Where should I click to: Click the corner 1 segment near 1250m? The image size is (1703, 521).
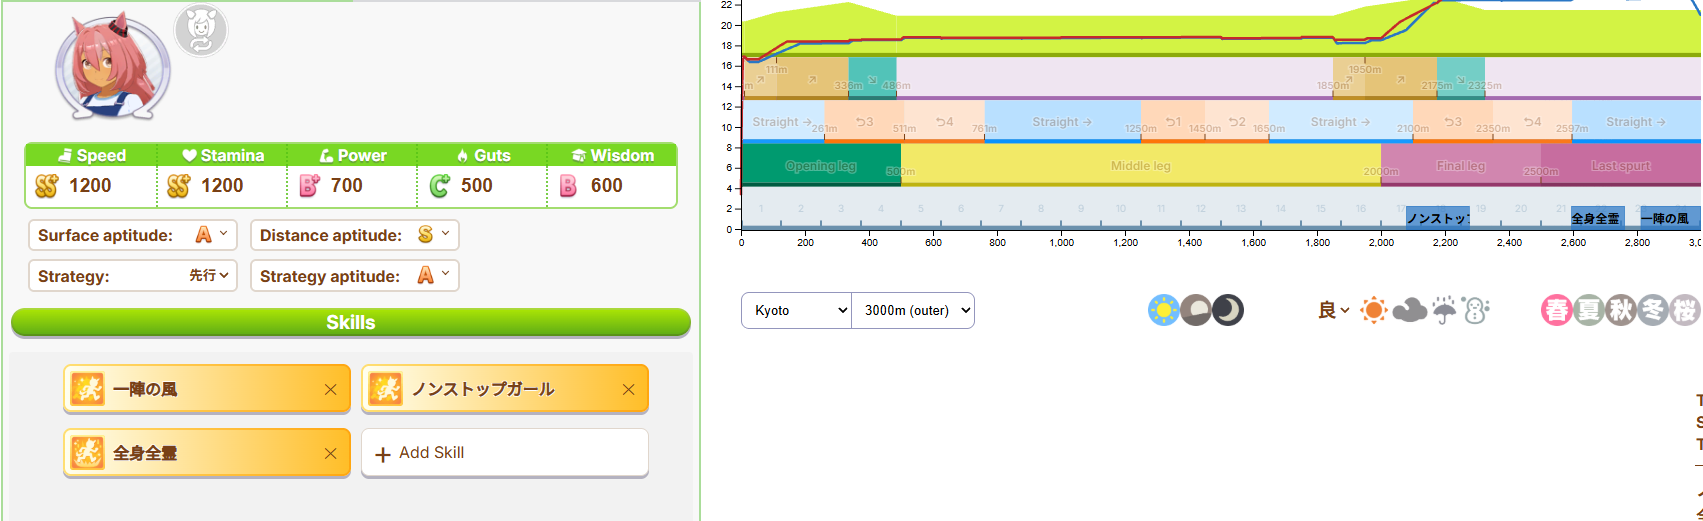(x=1173, y=121)
